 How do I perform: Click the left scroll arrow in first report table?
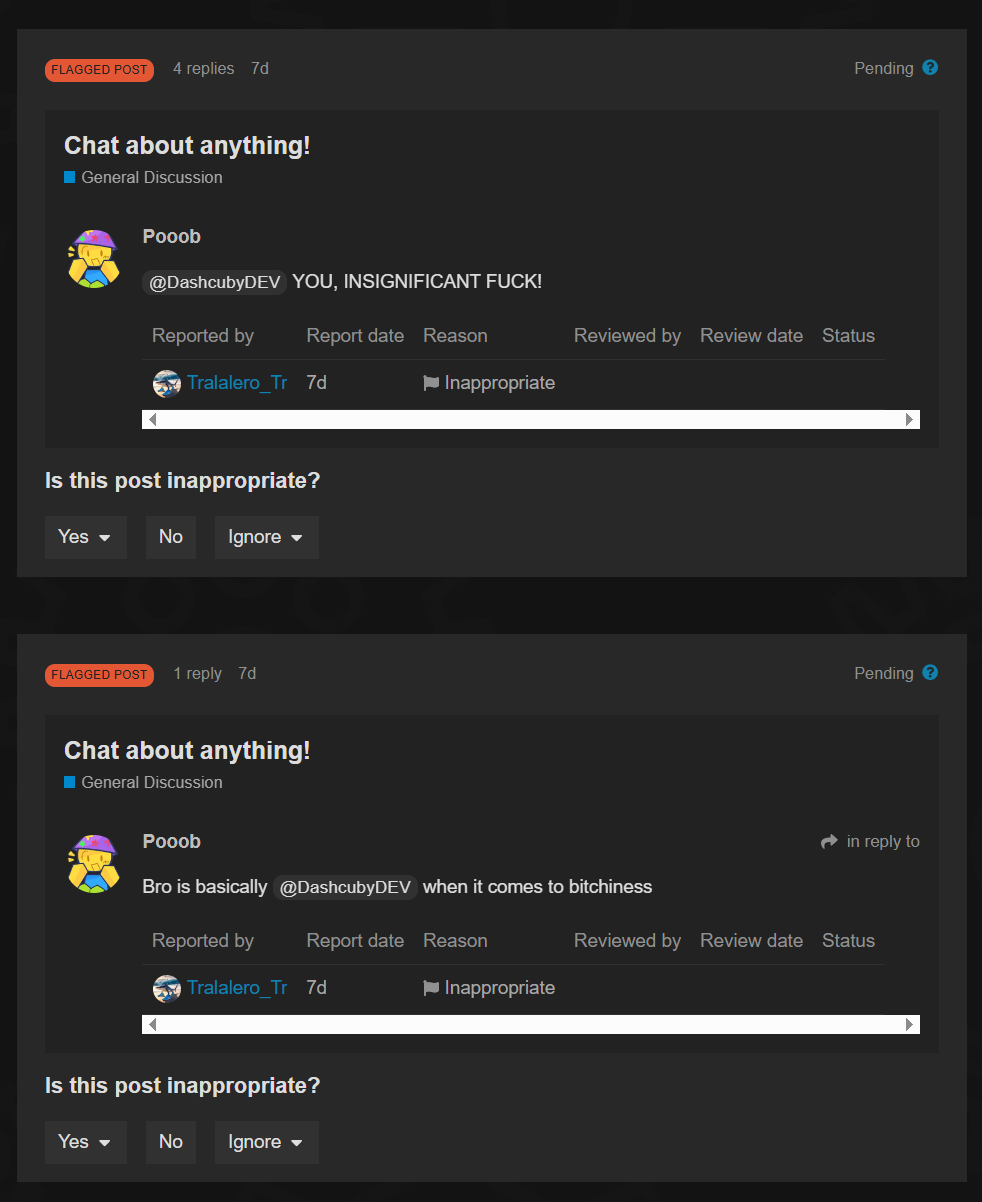click(x=152, y=419)
